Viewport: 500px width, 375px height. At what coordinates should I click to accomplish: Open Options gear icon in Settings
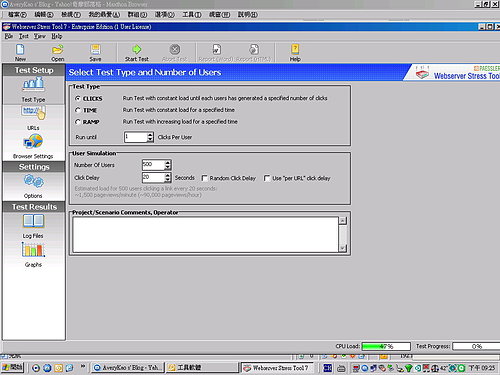coord(33,186)
